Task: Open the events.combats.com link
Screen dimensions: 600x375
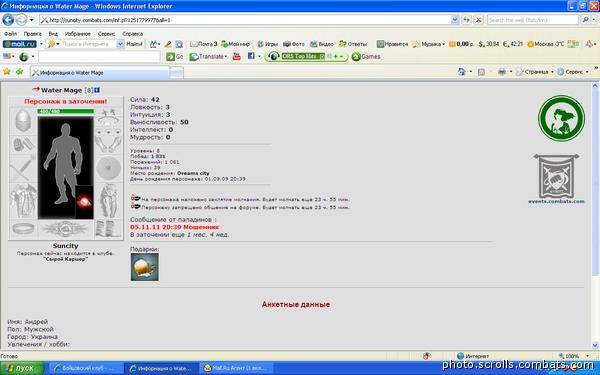Action: coord(556,201)
